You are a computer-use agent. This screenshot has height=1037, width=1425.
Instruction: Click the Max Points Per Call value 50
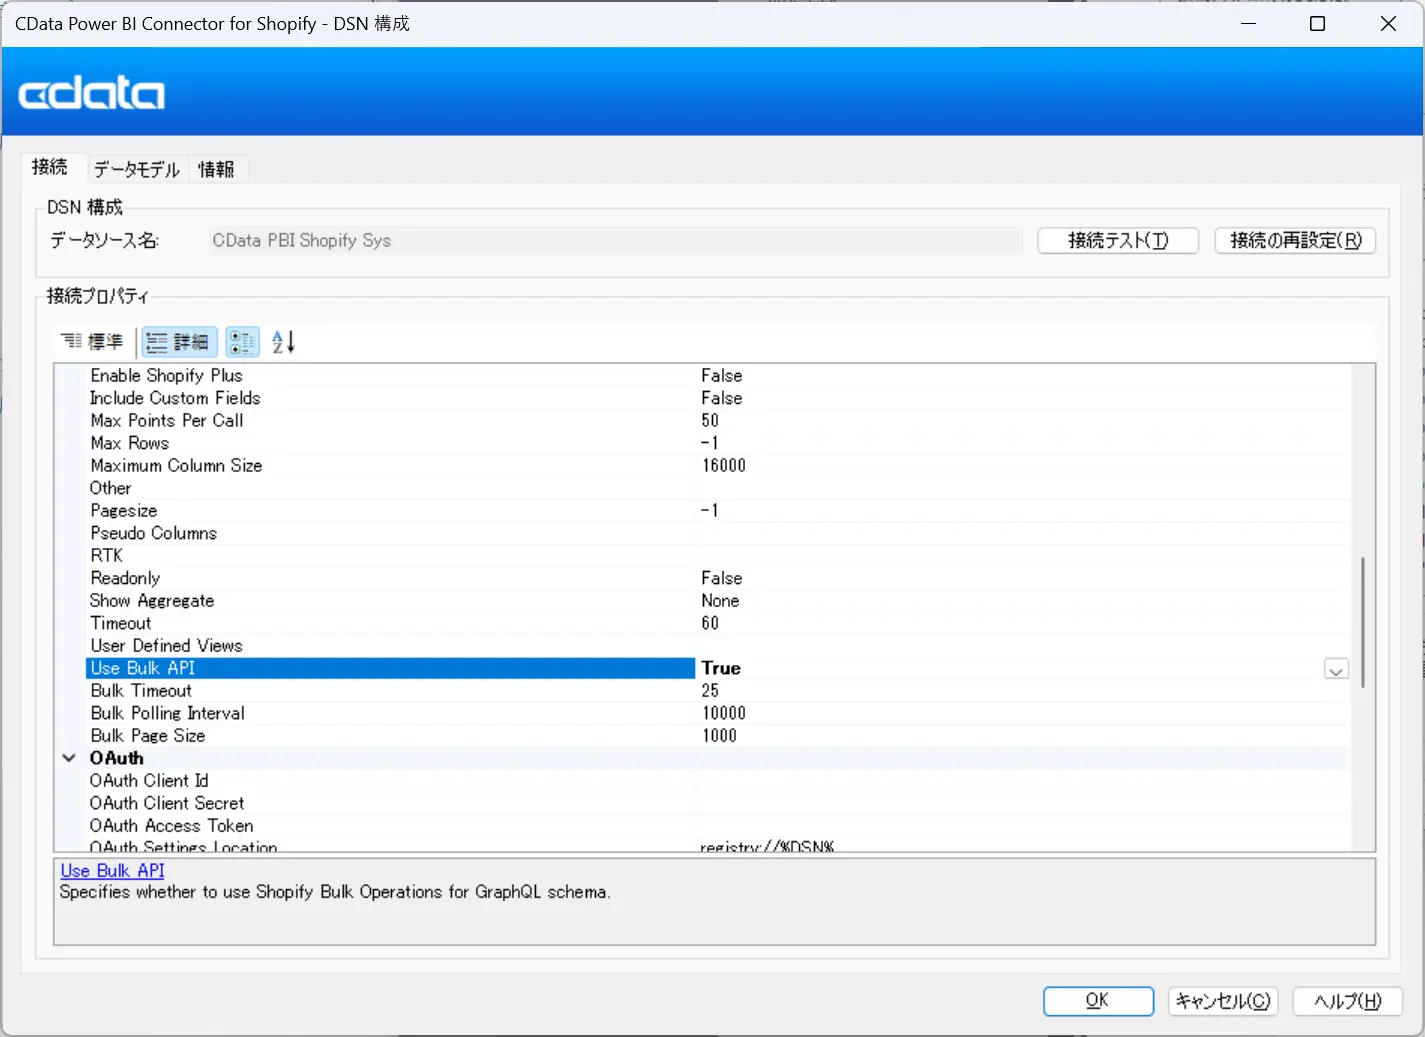[x=710, y=421]
